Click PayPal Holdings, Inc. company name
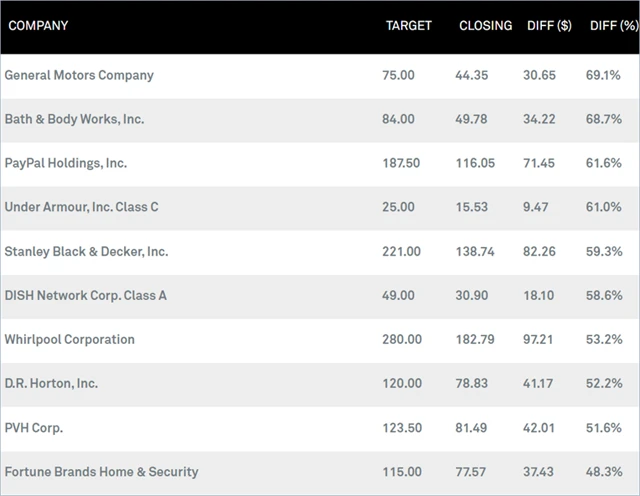Image resolution: width=640 pixels, height=496 pixels. [66, 163]
